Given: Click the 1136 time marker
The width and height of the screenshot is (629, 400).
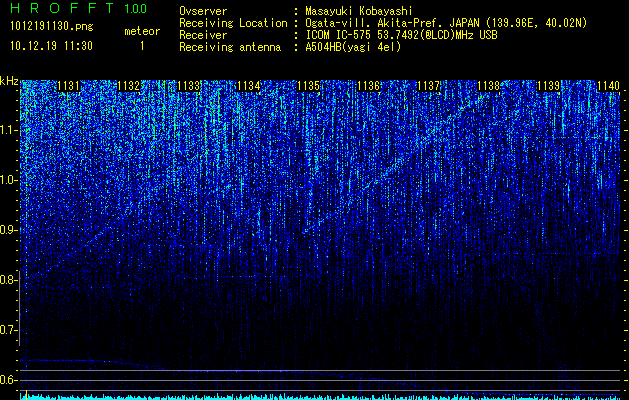Looking at the screenshot, I should click(369, 86).
